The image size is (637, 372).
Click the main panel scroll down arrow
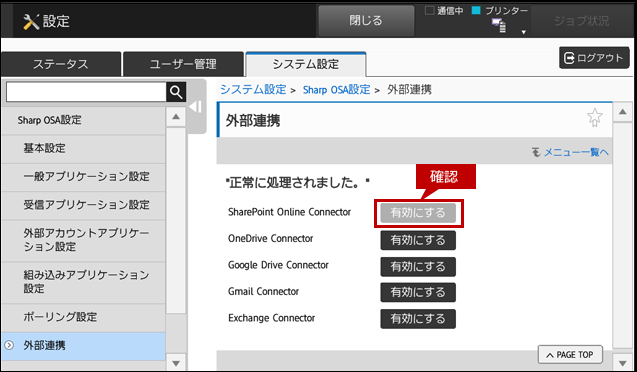[622, 362]
